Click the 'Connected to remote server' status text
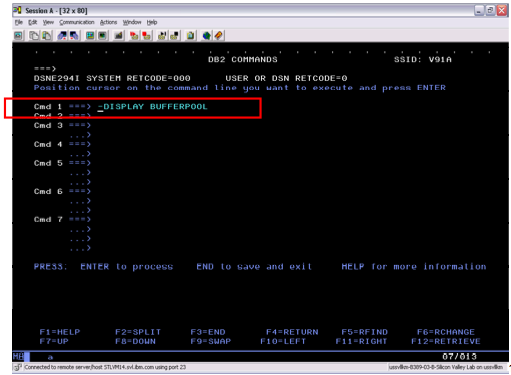 coord(105,367)
